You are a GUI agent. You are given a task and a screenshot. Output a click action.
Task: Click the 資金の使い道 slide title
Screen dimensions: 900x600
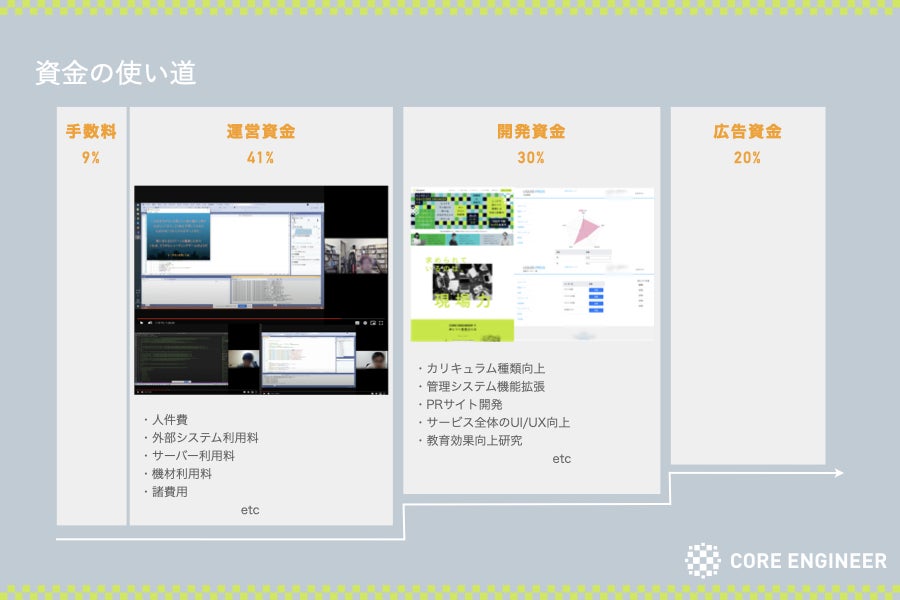[115, 74]
